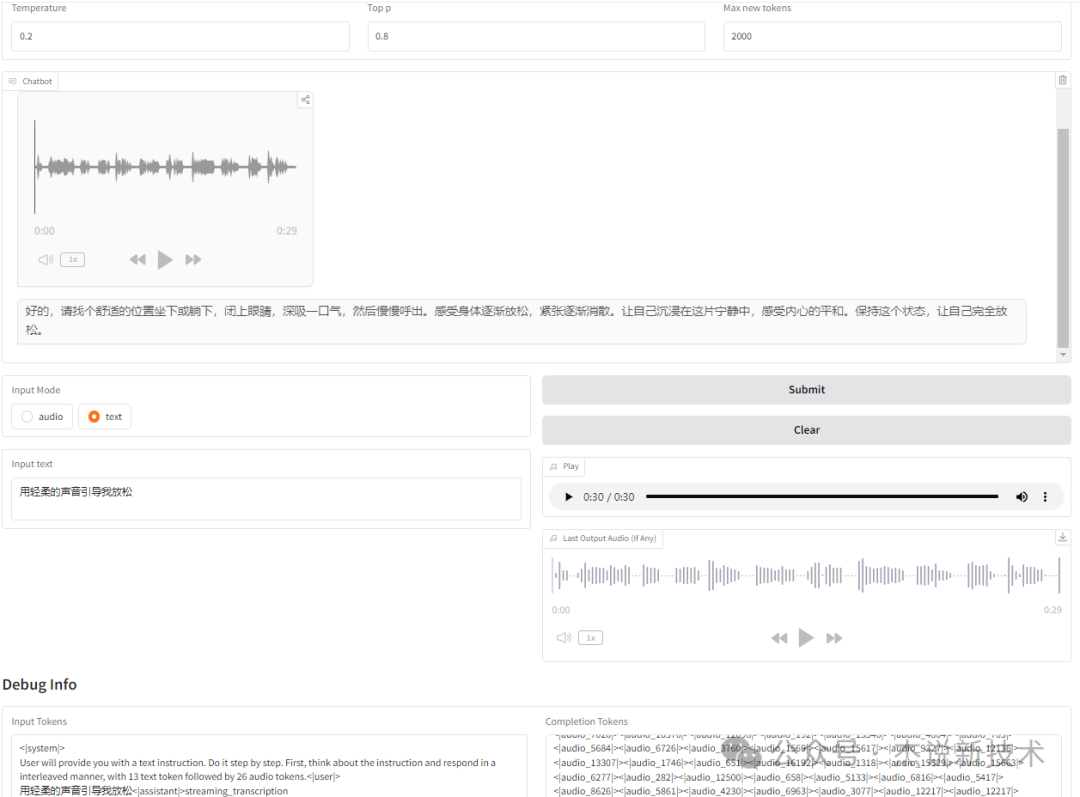Viewport: 1080px width, 797px height.
Task: Fast-forward the chatbot audio message
Action: 193,260
